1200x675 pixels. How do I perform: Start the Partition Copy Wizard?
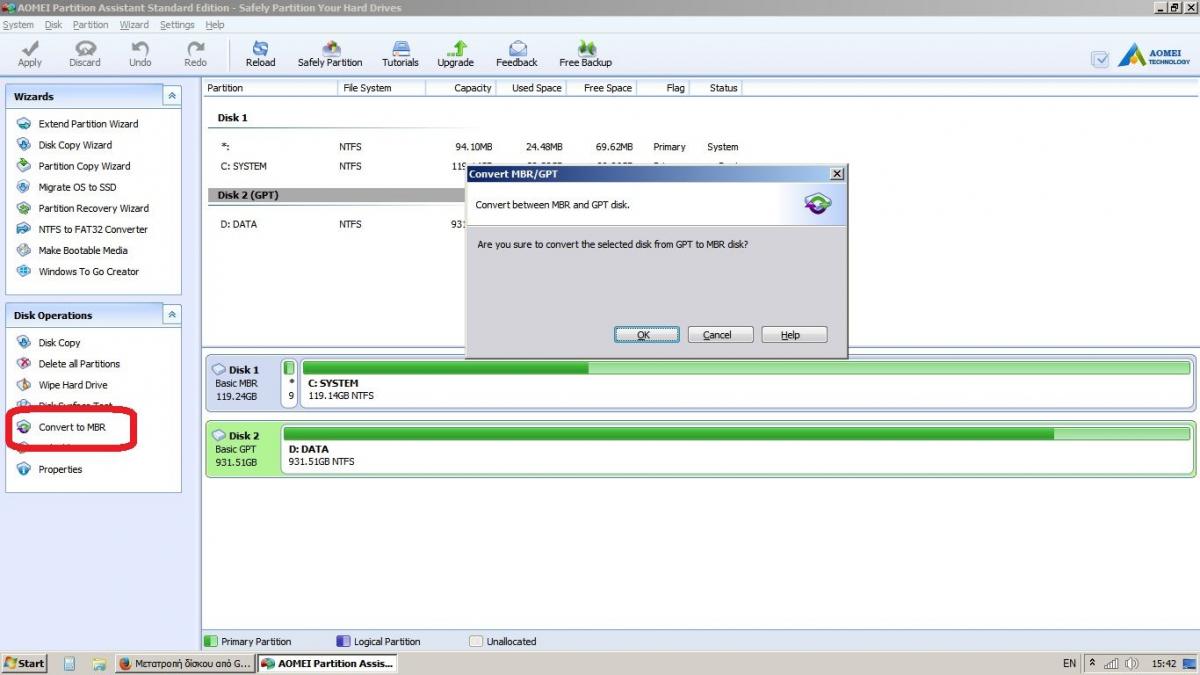74,166
